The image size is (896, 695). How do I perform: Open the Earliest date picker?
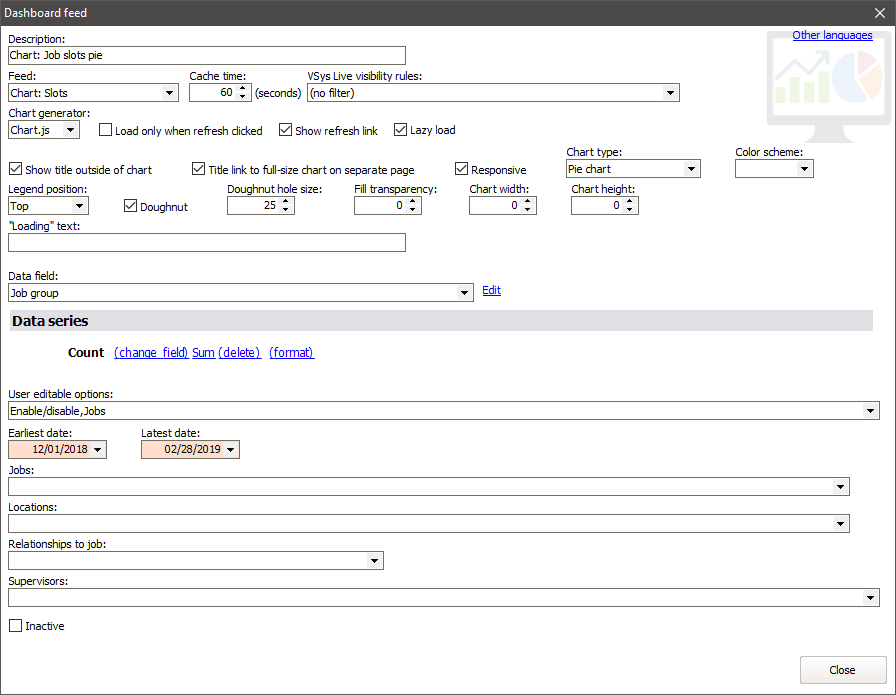pos(97,450)
